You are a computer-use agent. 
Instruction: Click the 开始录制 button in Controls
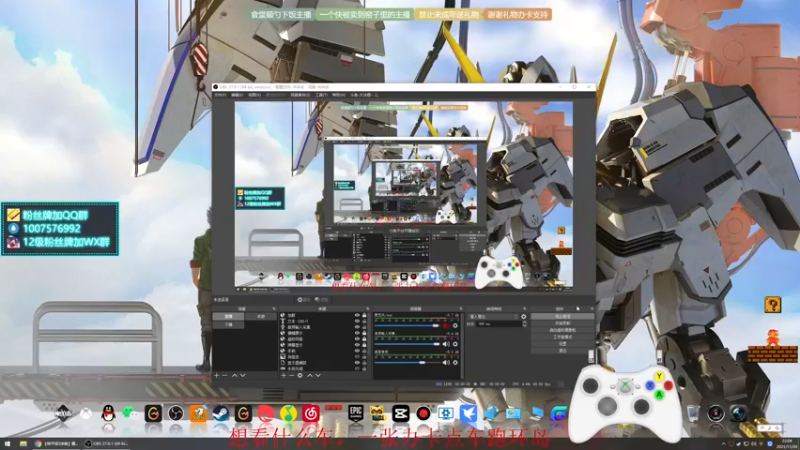coord(562,323)
